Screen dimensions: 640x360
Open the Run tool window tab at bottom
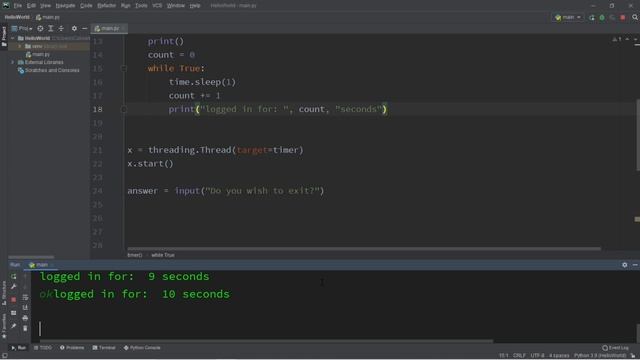[x=18, y=348]
